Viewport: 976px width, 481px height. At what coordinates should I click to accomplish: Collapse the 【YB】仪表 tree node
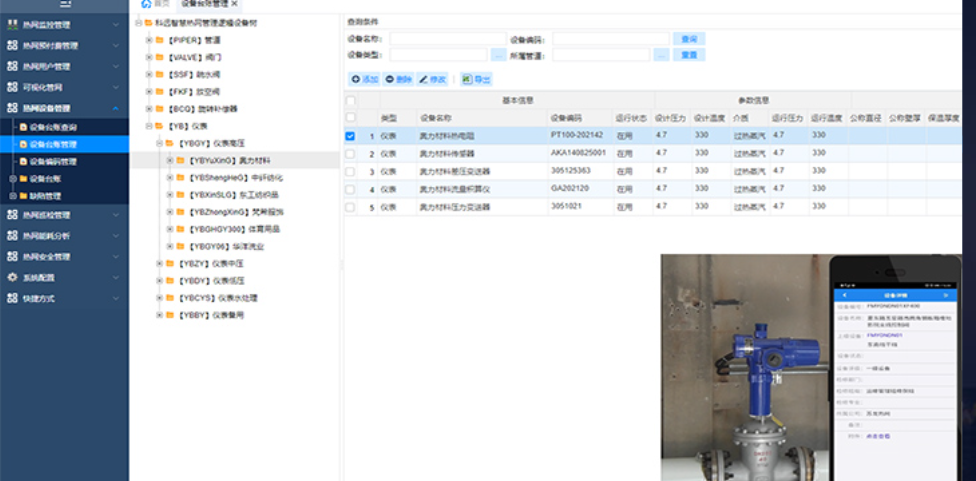coord(148,126)
